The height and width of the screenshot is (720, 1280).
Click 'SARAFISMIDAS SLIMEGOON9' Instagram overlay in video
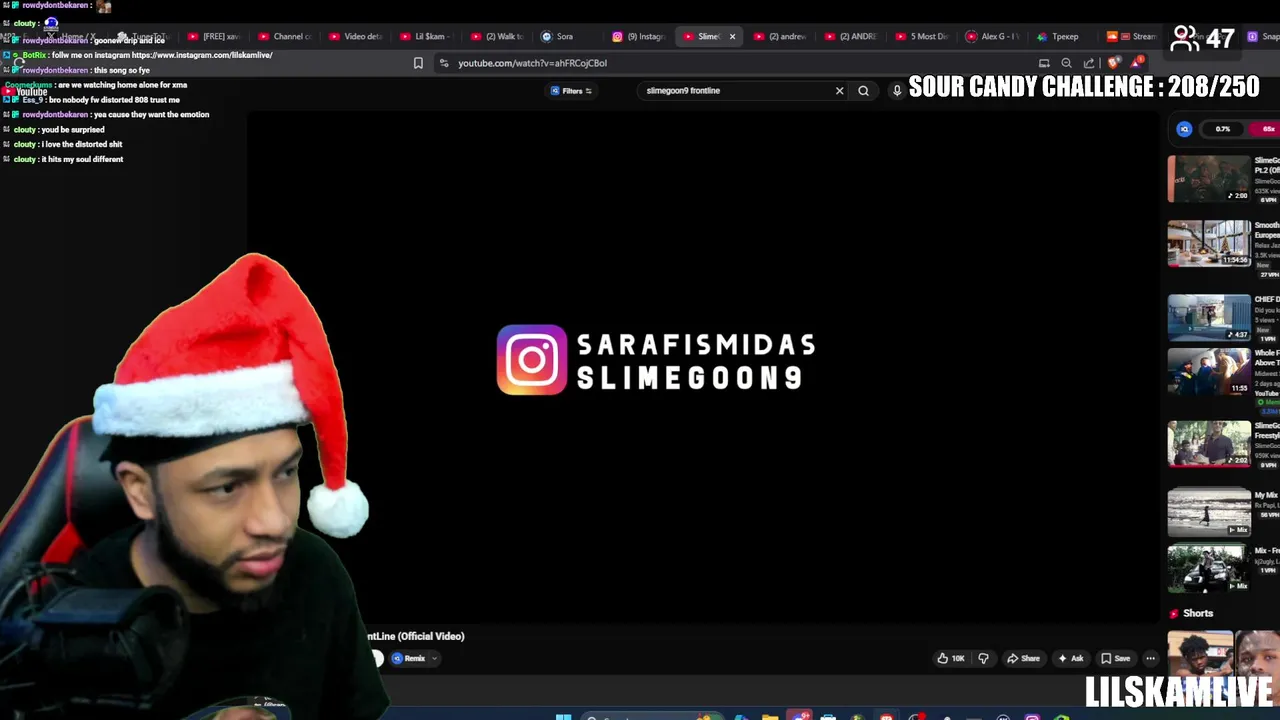tap(656, 360)
